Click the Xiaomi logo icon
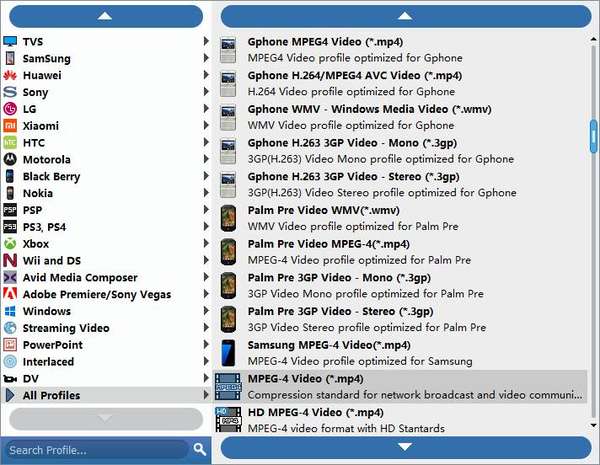The width and height of the screenshot is (600, 465). 10,126
